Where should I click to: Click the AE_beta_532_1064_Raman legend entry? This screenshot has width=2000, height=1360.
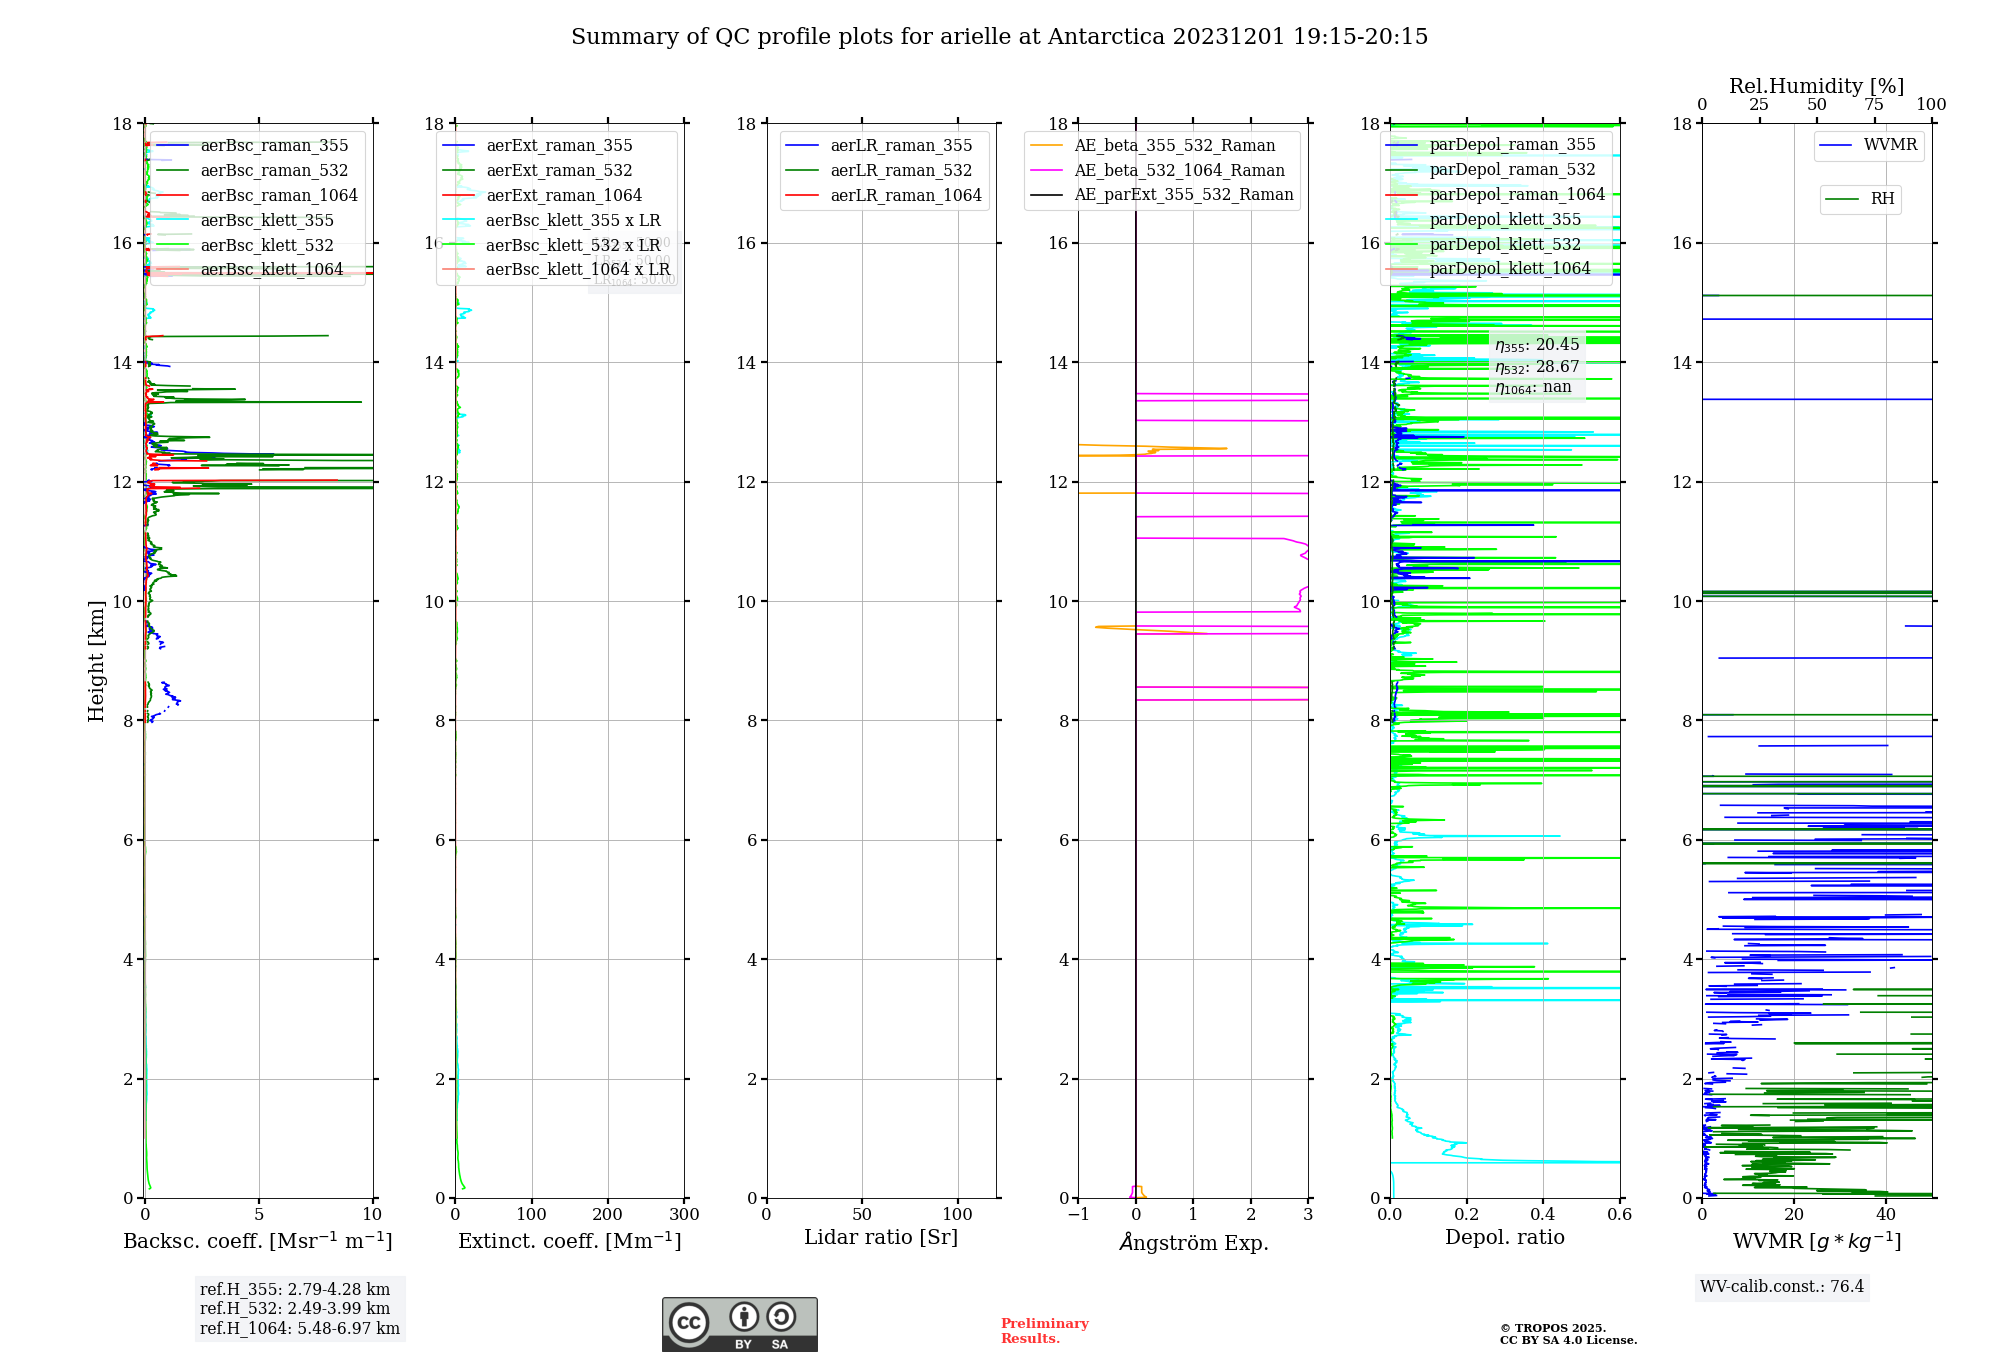click(x=1179, y=171)
